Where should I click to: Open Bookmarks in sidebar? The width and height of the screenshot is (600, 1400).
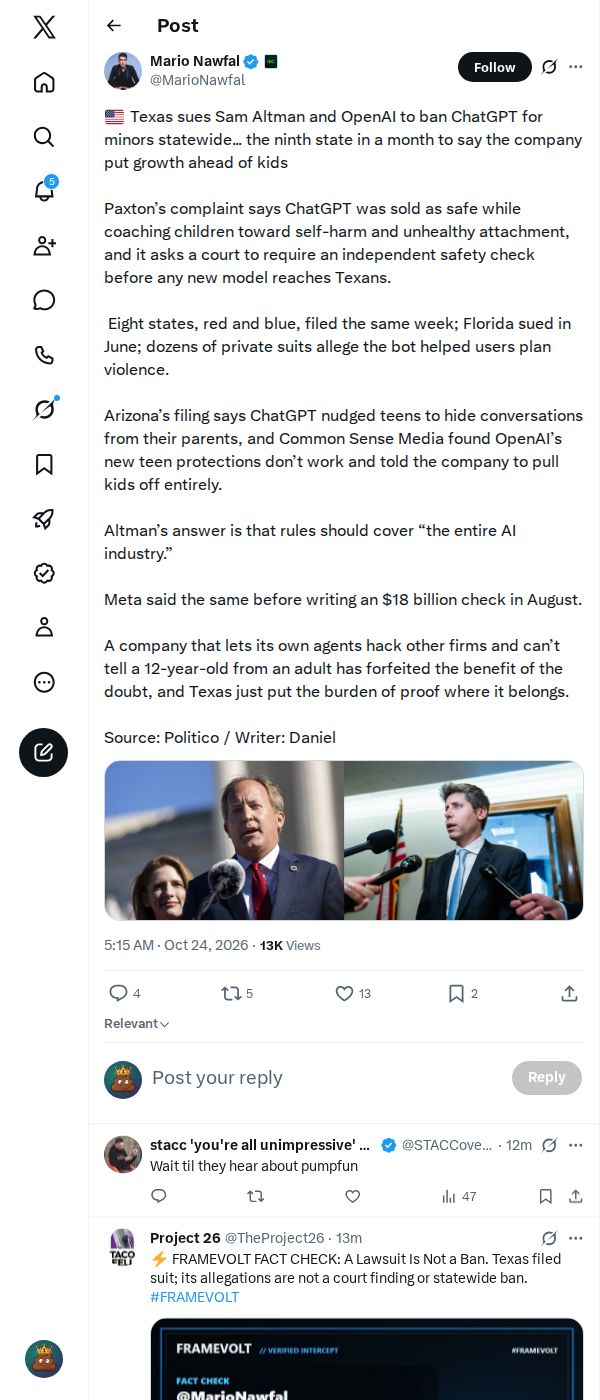coord(44,464)
